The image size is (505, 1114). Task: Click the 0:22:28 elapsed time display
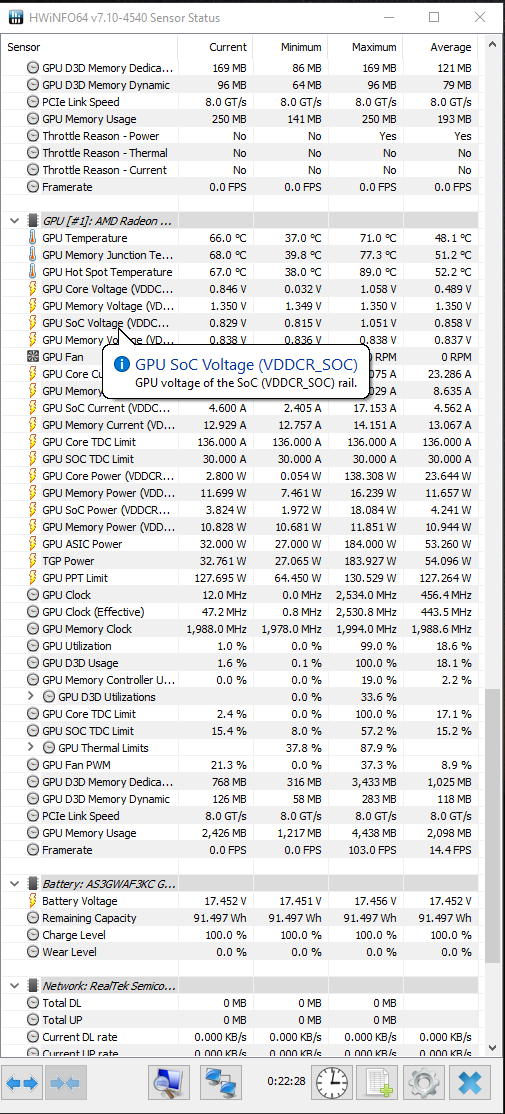(x=286, y=1081)
